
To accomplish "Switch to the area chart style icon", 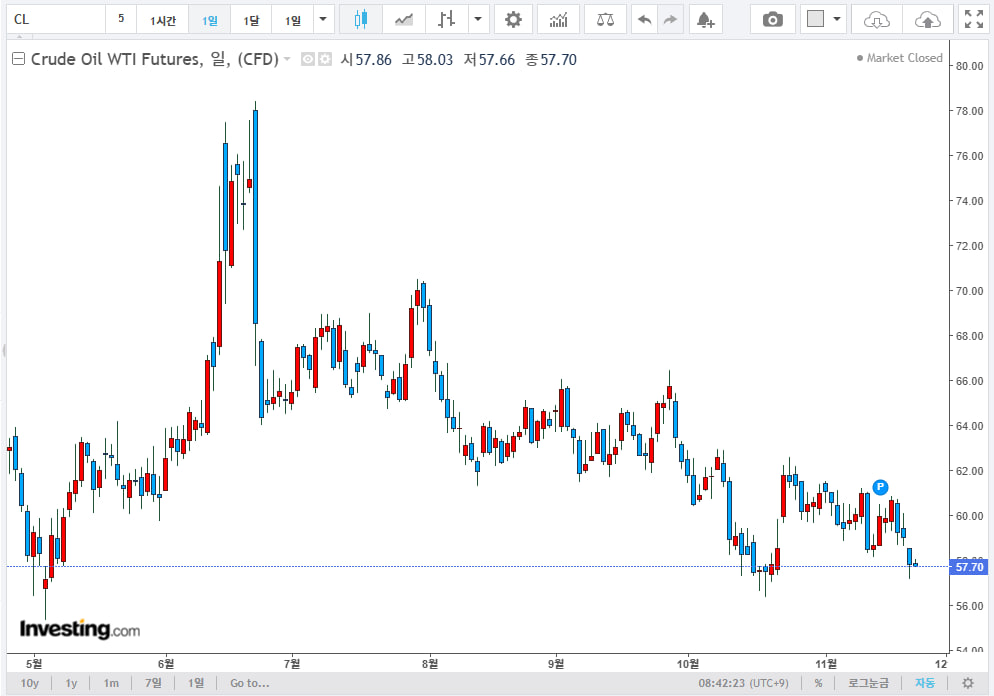I will point(404,19).
